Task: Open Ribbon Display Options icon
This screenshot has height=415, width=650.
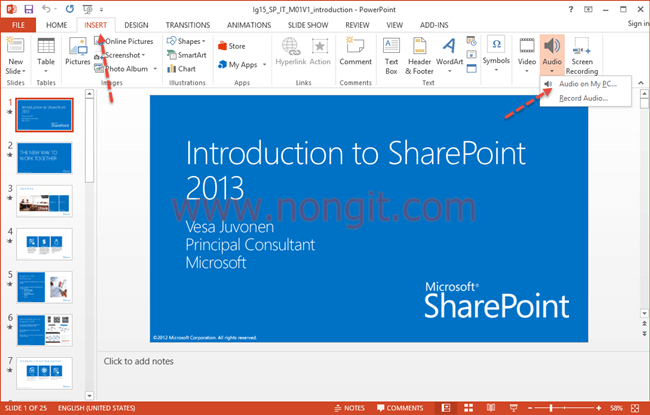Action: click(588, 9)
